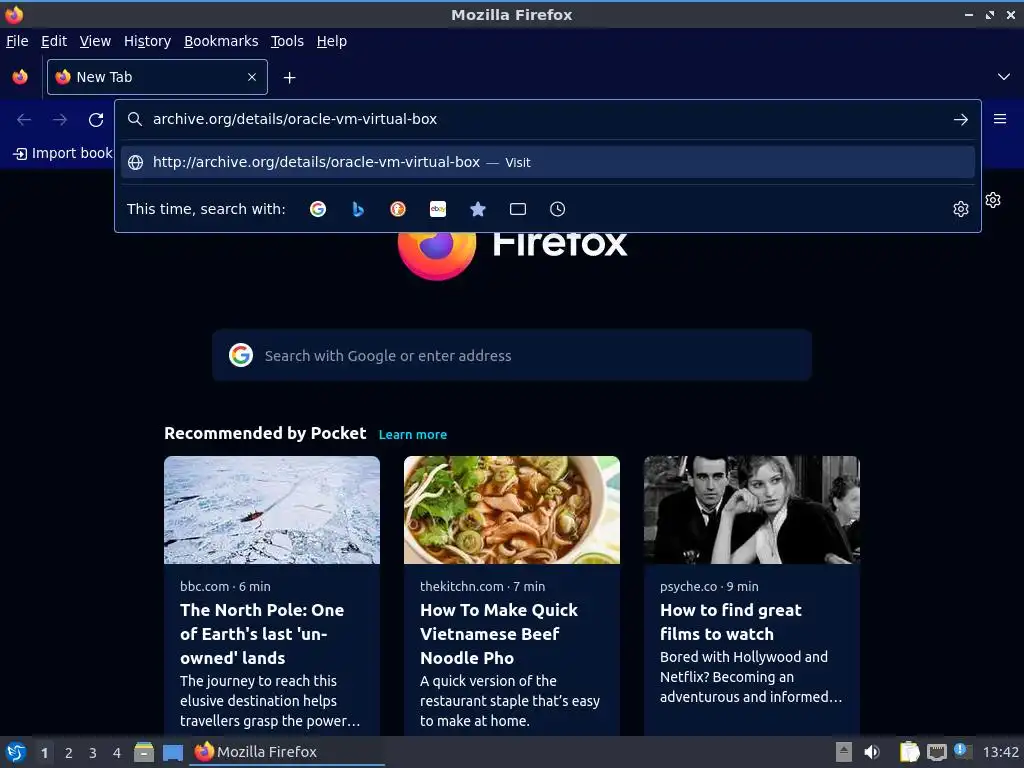This screenshot has height=768, width=1024.
Task: Search open tabs using the tabs icon
Action: (x=518, y=209)
